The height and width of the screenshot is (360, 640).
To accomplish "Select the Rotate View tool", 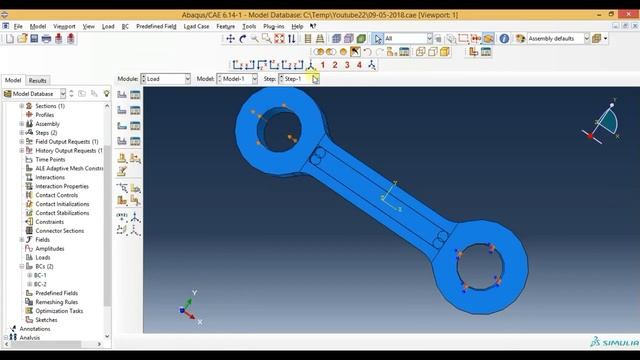I will [x=242, y=39].
